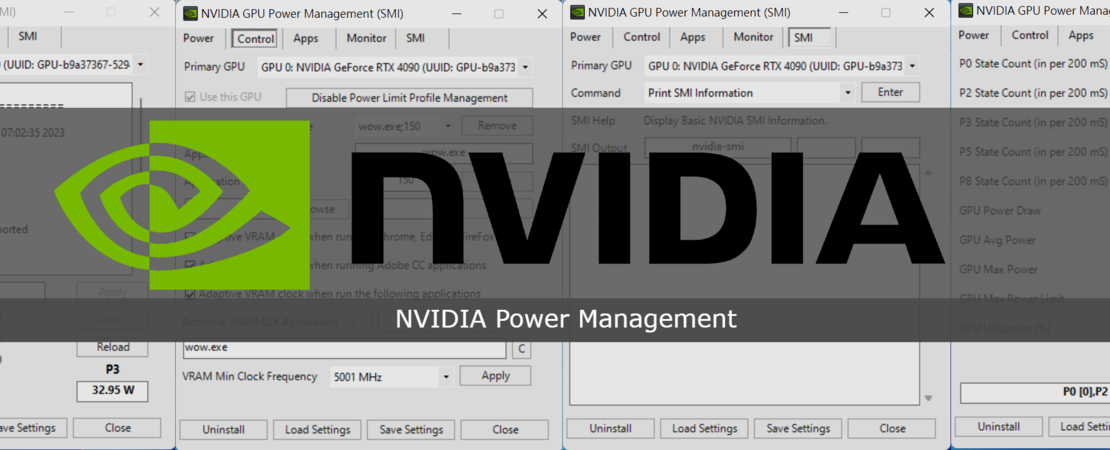The width and height of the screenshot is (1110, 450).
Task: Select Control tab in SMI-tab window
Action: [642, 37]
